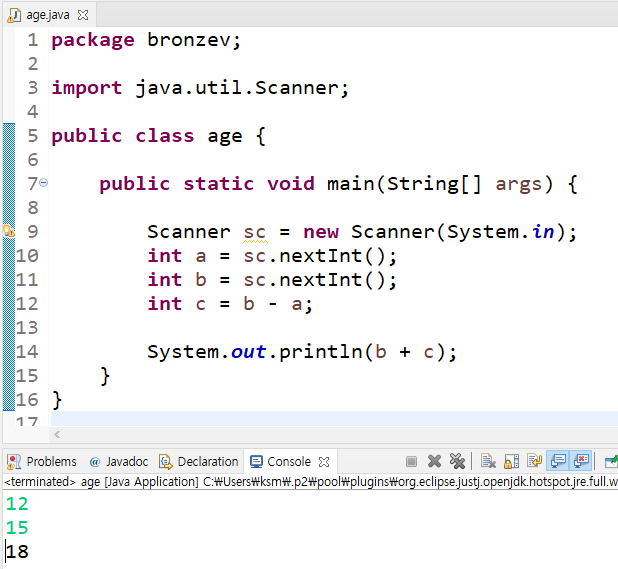Click 'bronzev' package name on line 1
The width and height of the screenshot is (618, 569).
189,40
